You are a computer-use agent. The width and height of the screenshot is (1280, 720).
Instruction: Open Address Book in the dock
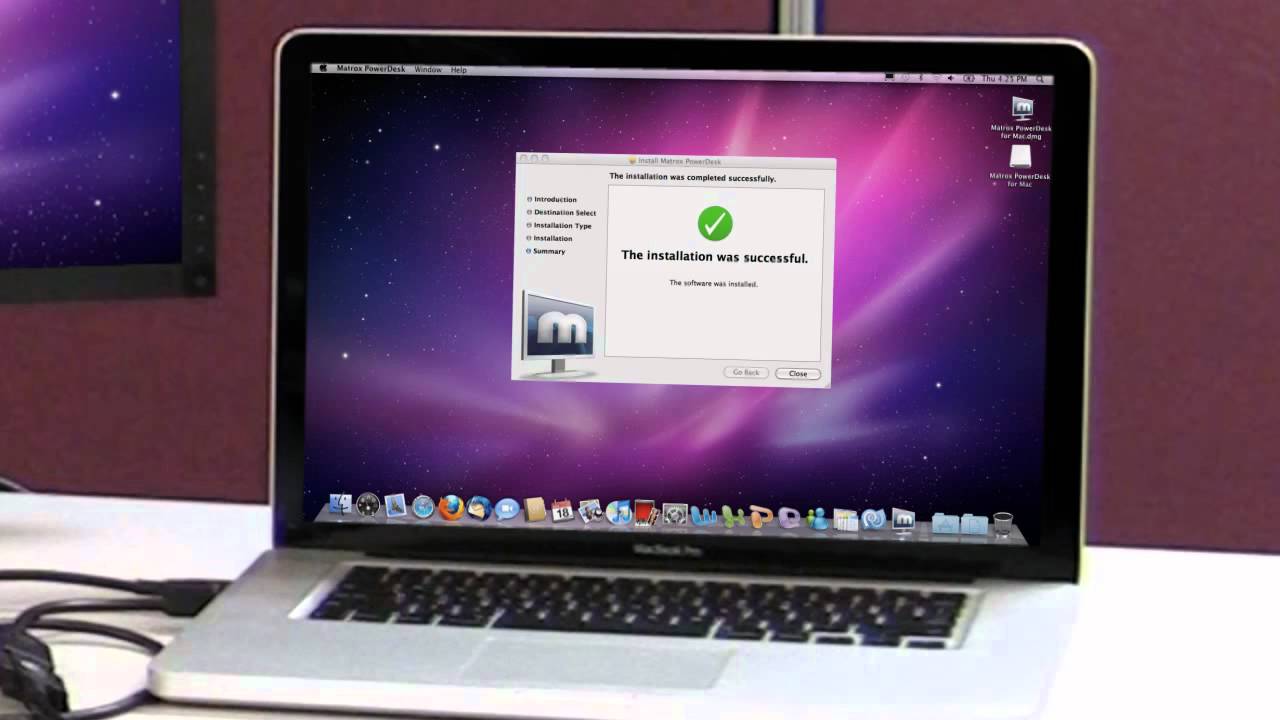coord(535,509)
